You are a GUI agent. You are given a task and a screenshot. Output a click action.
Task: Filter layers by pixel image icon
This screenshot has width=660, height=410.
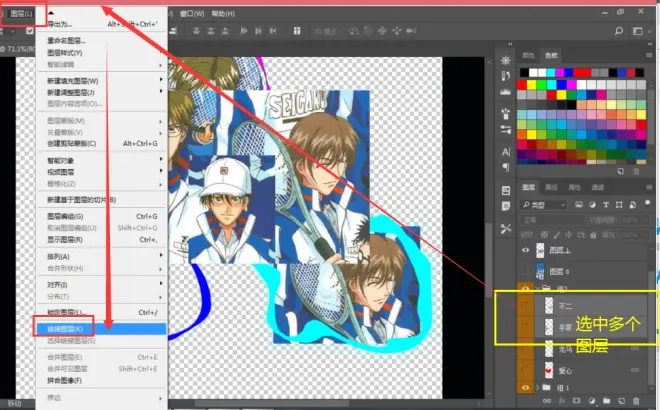579,205
